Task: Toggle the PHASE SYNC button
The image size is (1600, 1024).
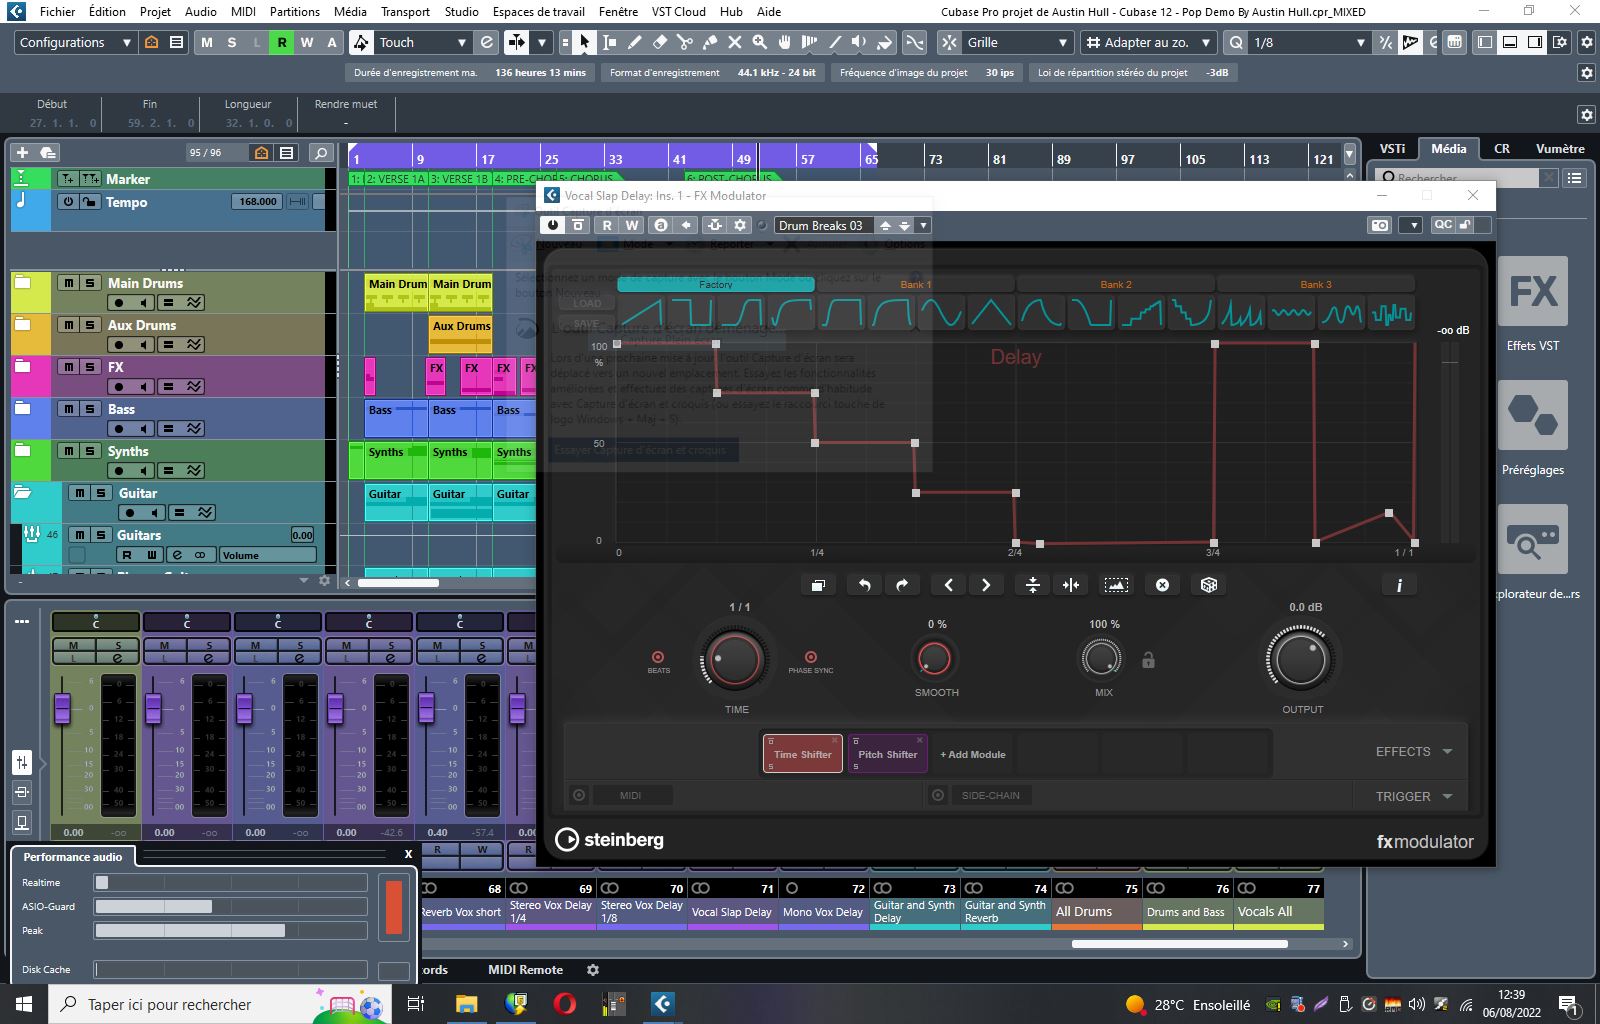Action: pyautogui.click(x=810, y=657)
